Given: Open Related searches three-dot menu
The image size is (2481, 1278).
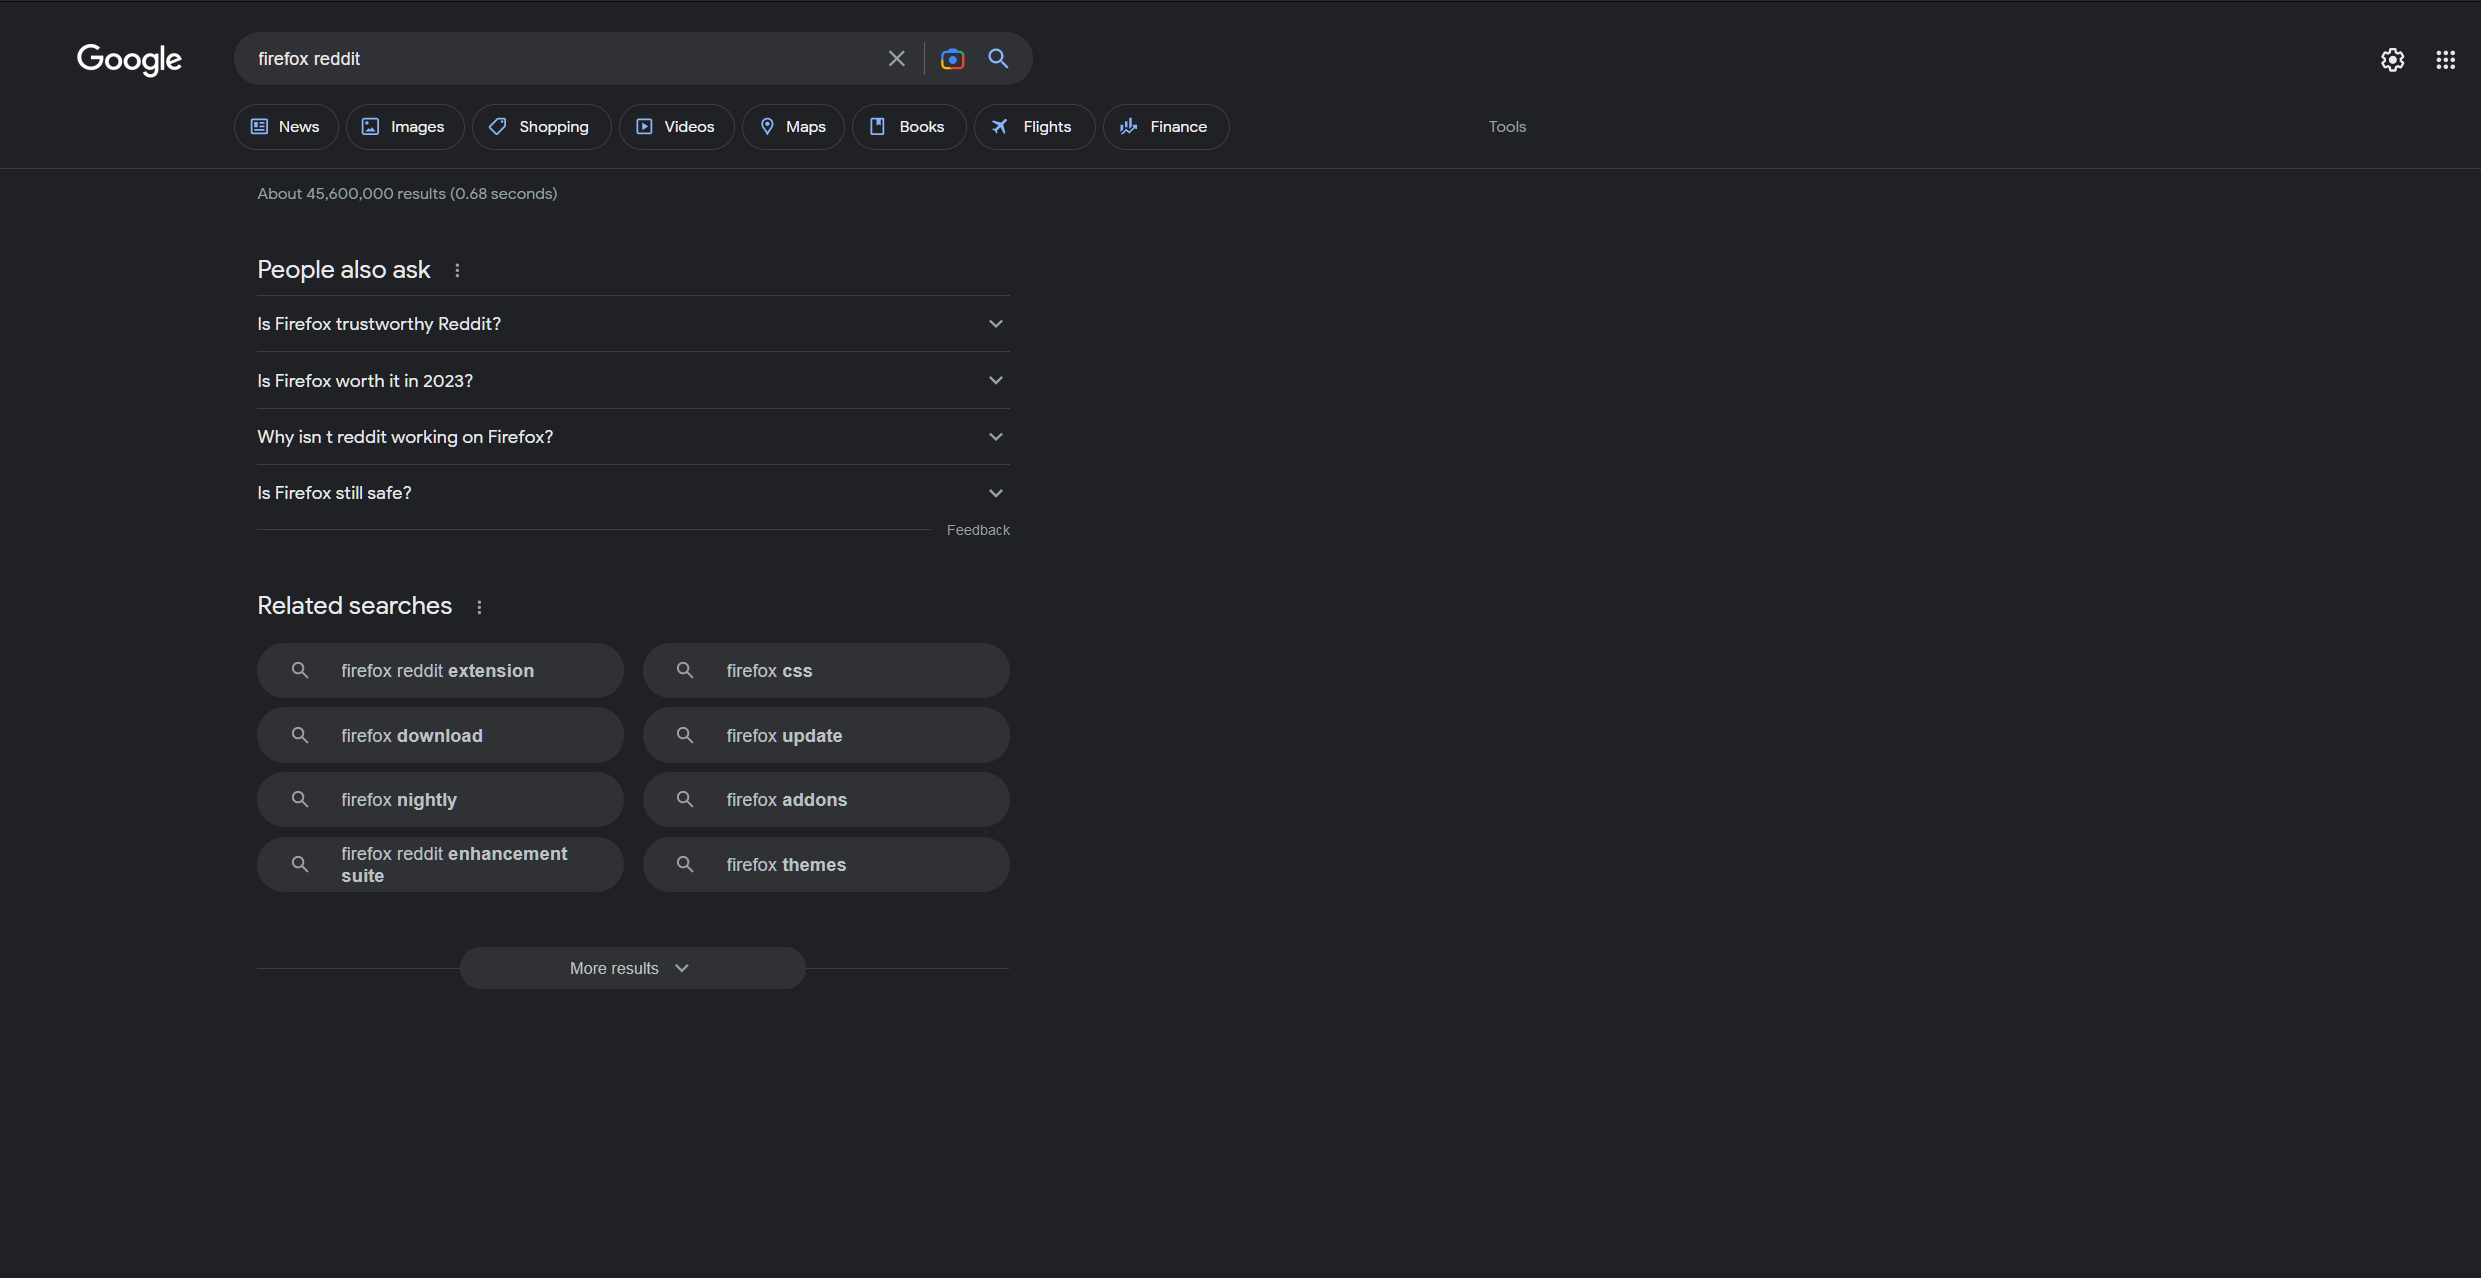Looking at the screenshot, I should (479, 607).
